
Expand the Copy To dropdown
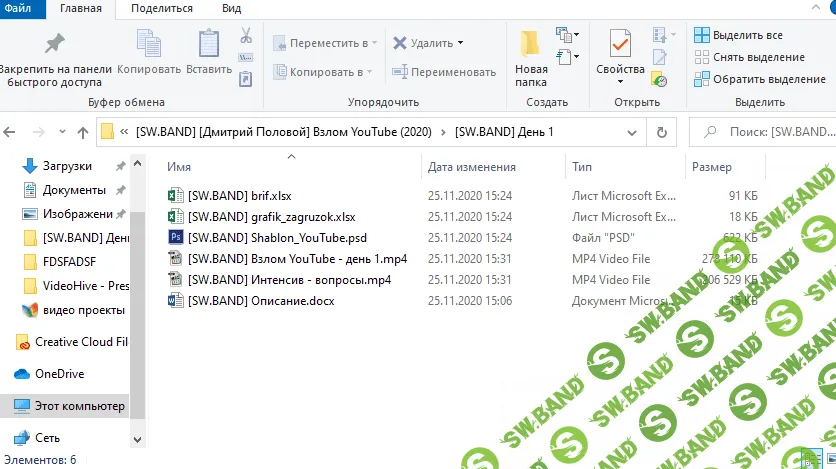pyautogui.click(x=322, y=72)
